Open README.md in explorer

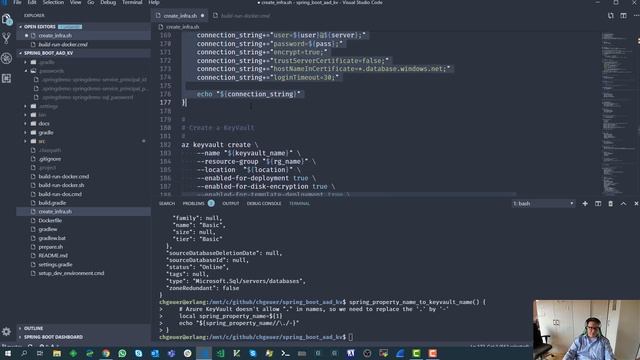pyautogui.click(x=83, y=256)
